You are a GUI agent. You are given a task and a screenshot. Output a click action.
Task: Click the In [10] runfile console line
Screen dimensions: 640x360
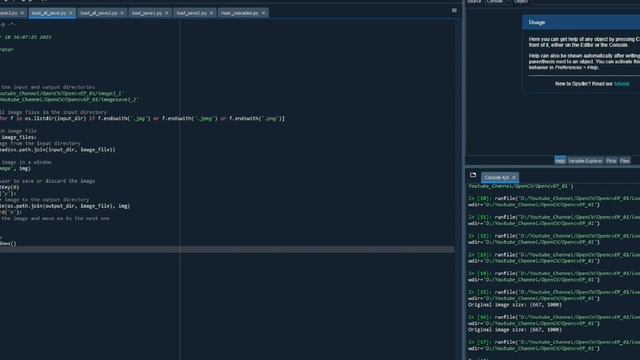coord(554,198)
